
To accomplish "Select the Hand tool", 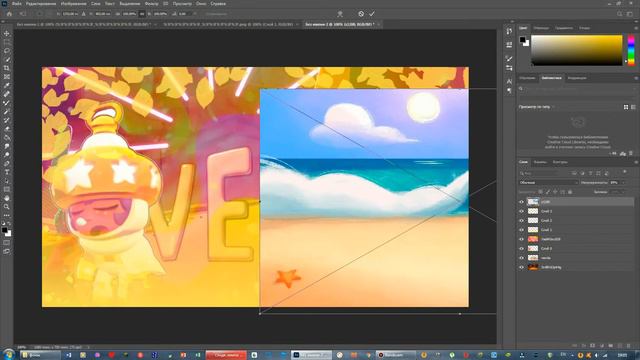I will tap(7, 198).
